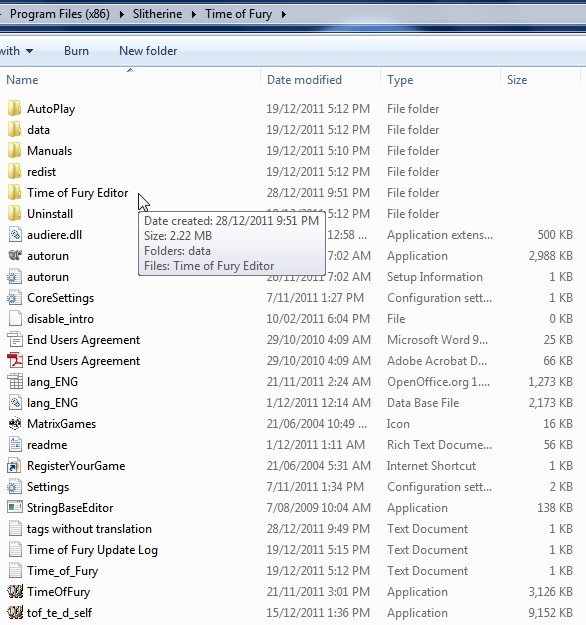Viewport: 586px width, 625px height.
Task: Select the End Users Agreement PDF icon
Action: click(x=15, y=361)
